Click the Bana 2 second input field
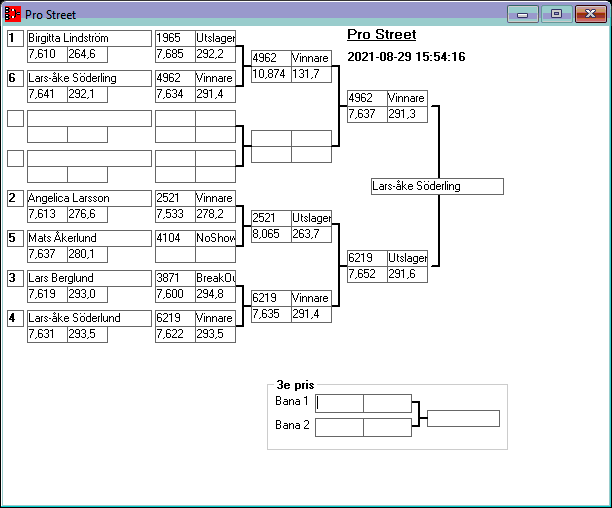 387,428
